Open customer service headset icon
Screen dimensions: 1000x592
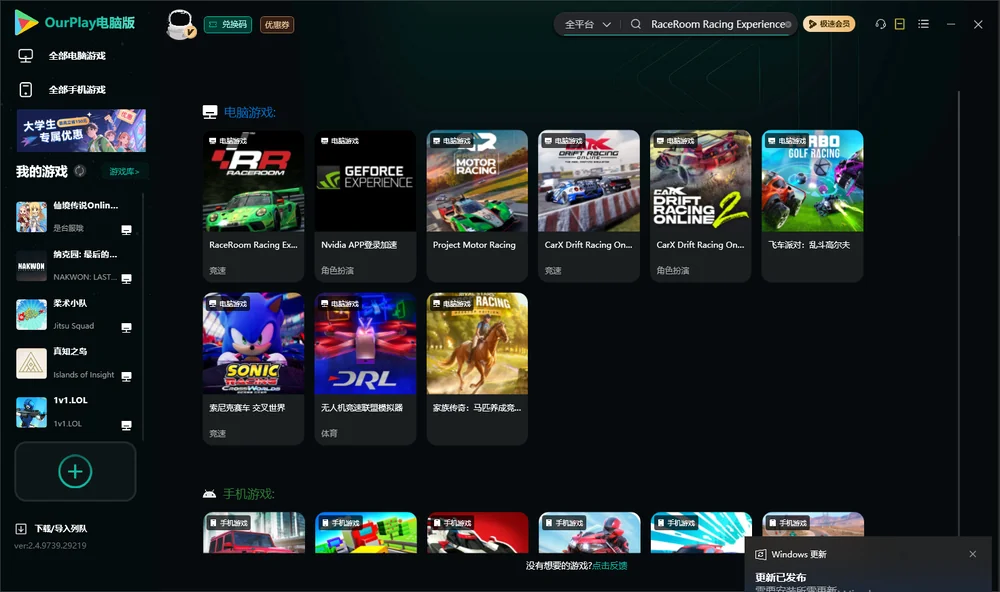click(x=880, y=24)
